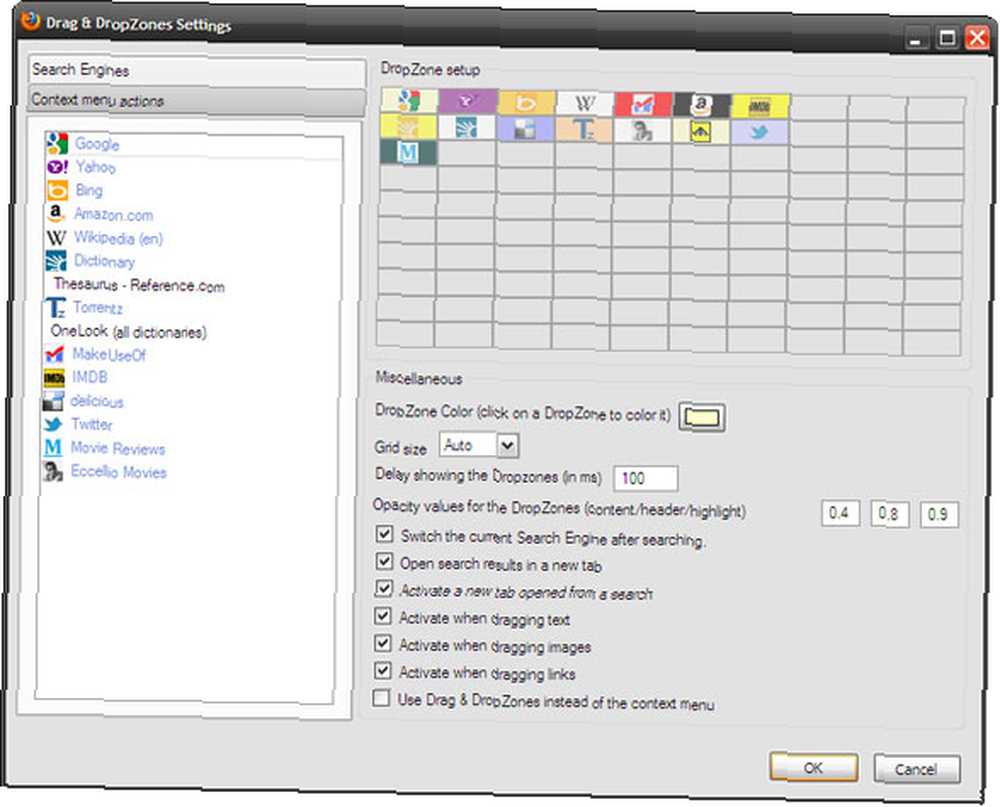Screen dimensions: 1000x807
Task: Select the Yahoo list entry text
Action: [x=96, y=167]
